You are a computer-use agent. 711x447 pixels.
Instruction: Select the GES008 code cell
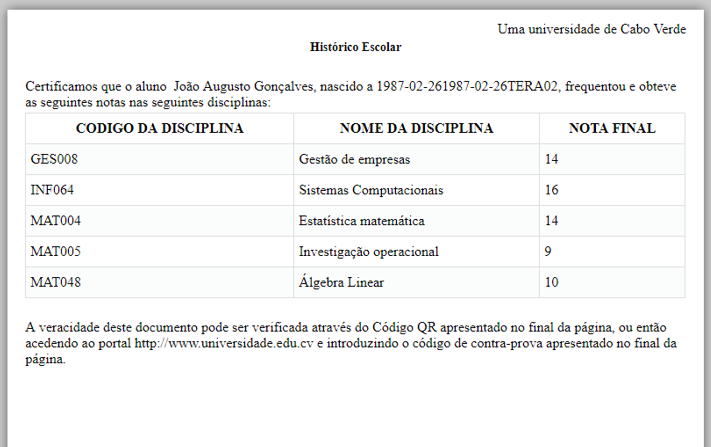point(160,159)
